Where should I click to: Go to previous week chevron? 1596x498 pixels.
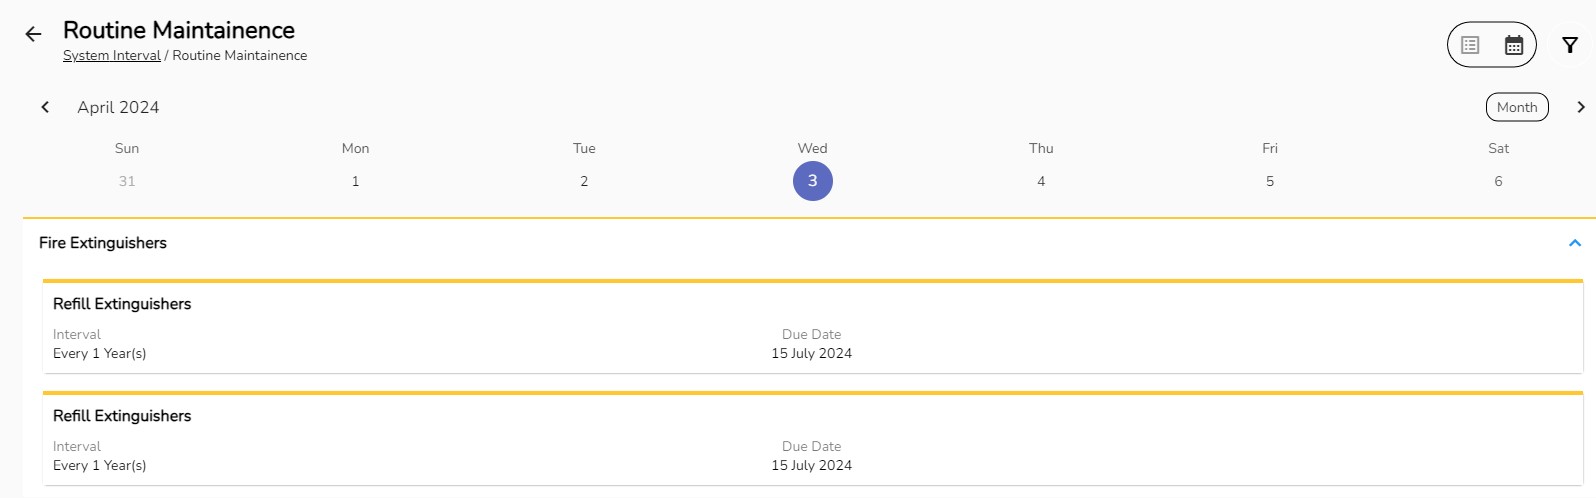pyautogui.click(x=45, y=107)
